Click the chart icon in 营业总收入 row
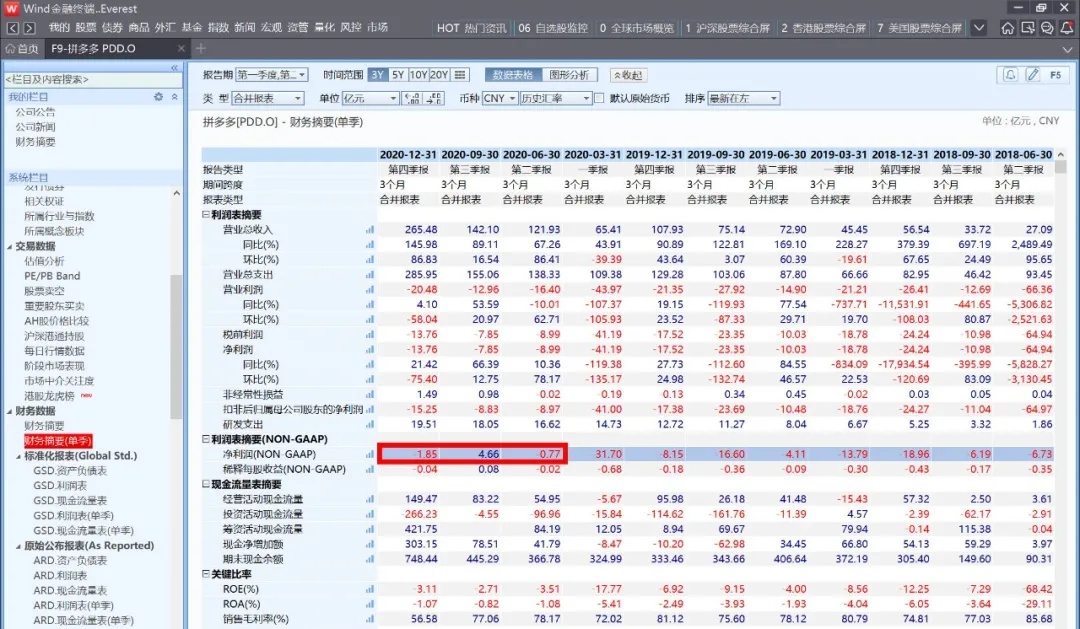The image size is (1080, 629). tap(370, 230)
